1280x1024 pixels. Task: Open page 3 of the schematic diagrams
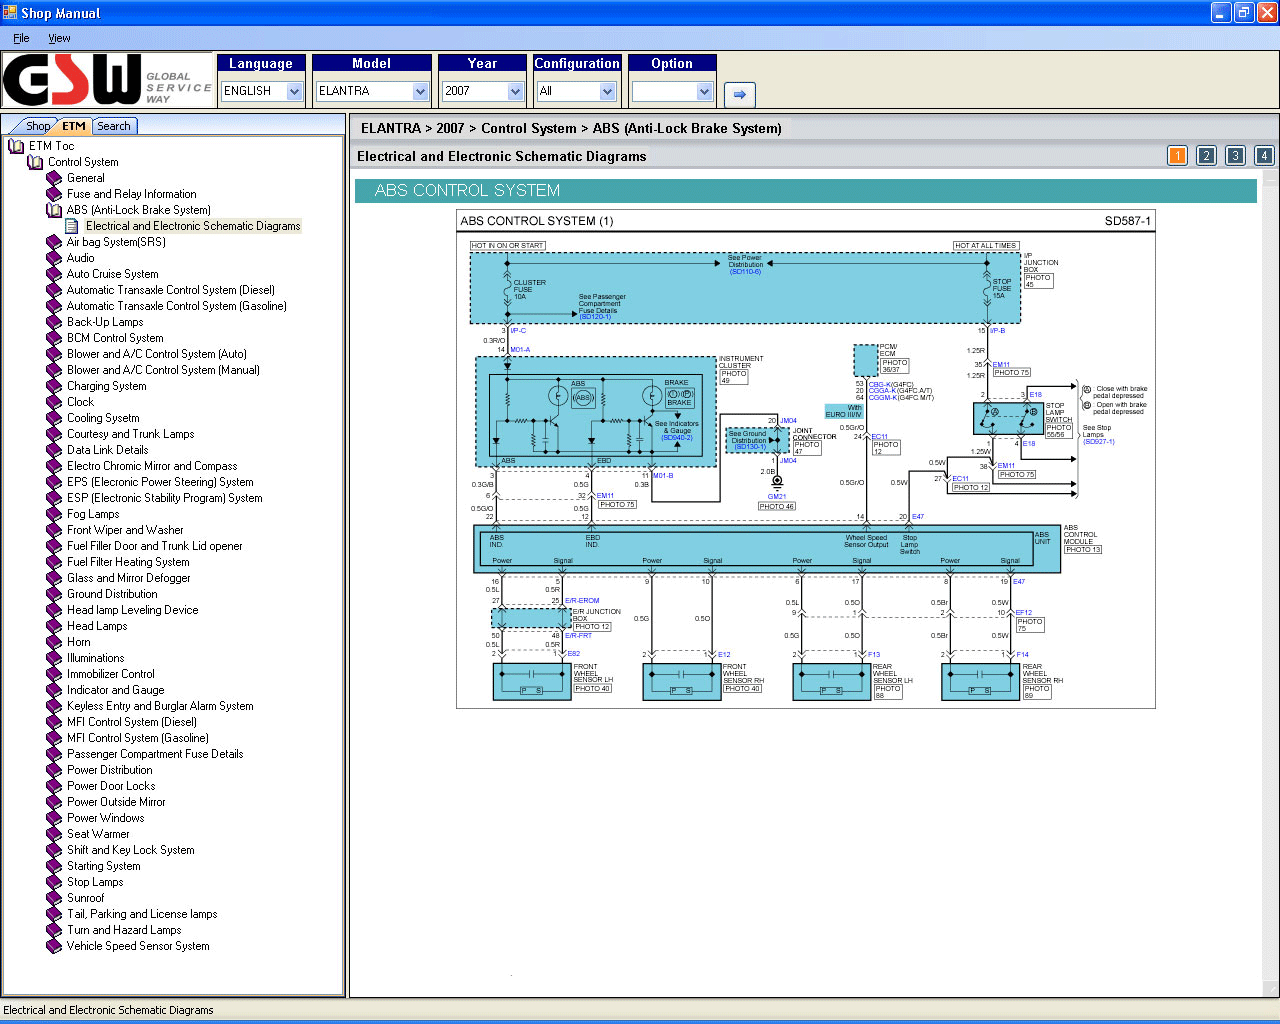[x=1235, y=155]
